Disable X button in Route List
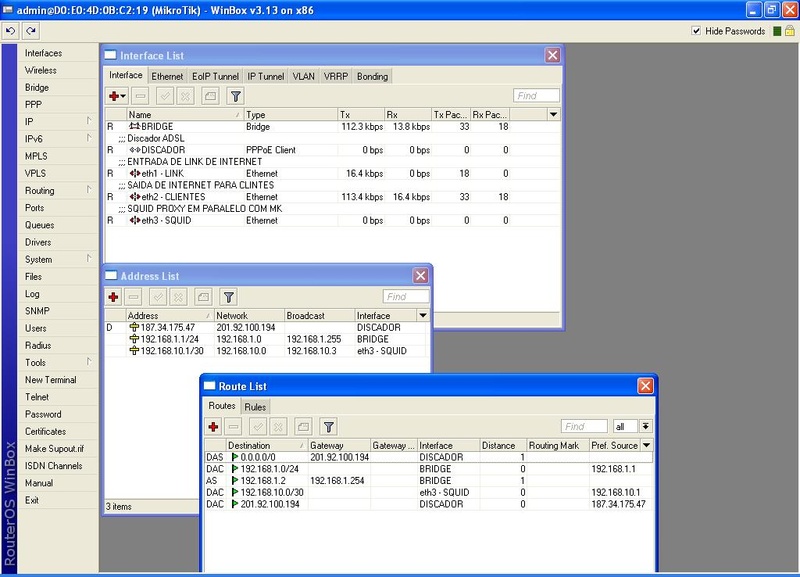 (278, 426)
